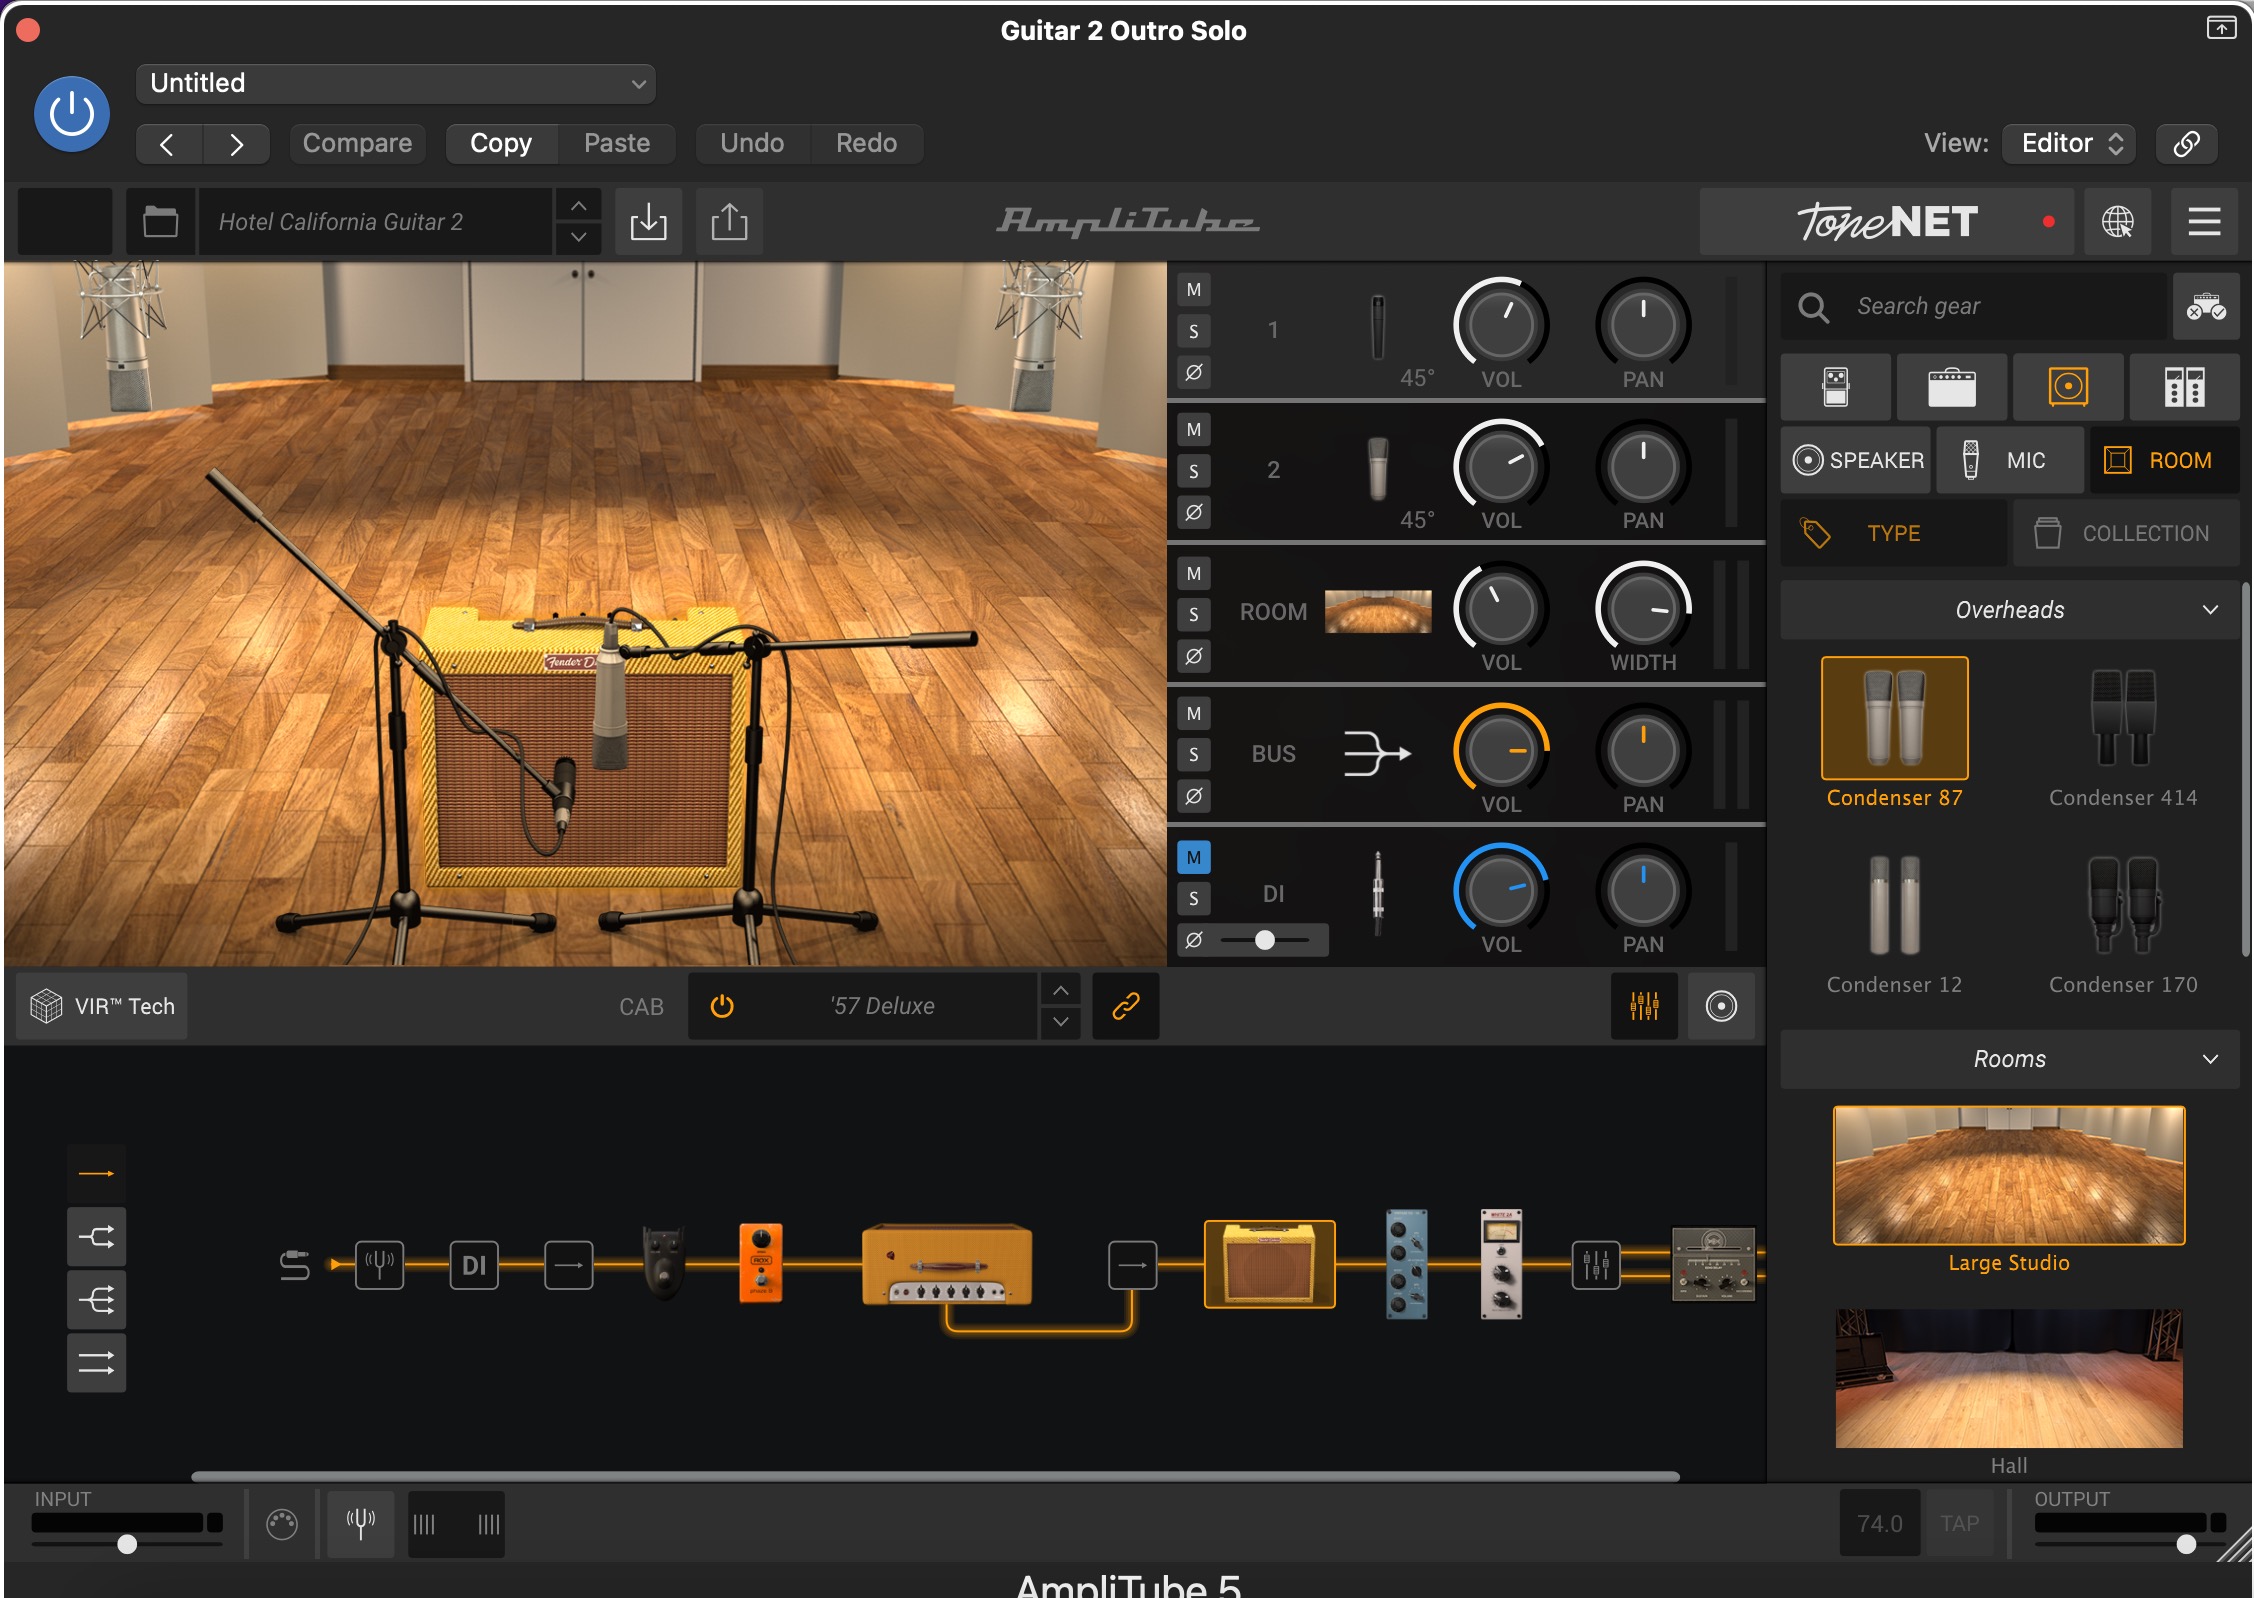2254x1598 pixels.
Task: Adjust the DI phase delay slider
Action: tap(1266, 940)
